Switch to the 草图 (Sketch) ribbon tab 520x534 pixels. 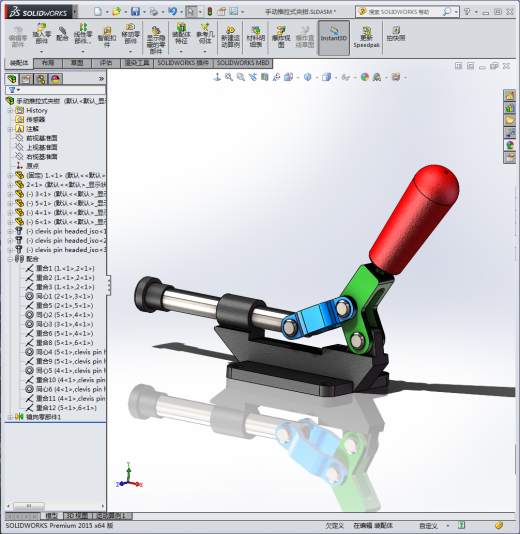click(77, 63)
